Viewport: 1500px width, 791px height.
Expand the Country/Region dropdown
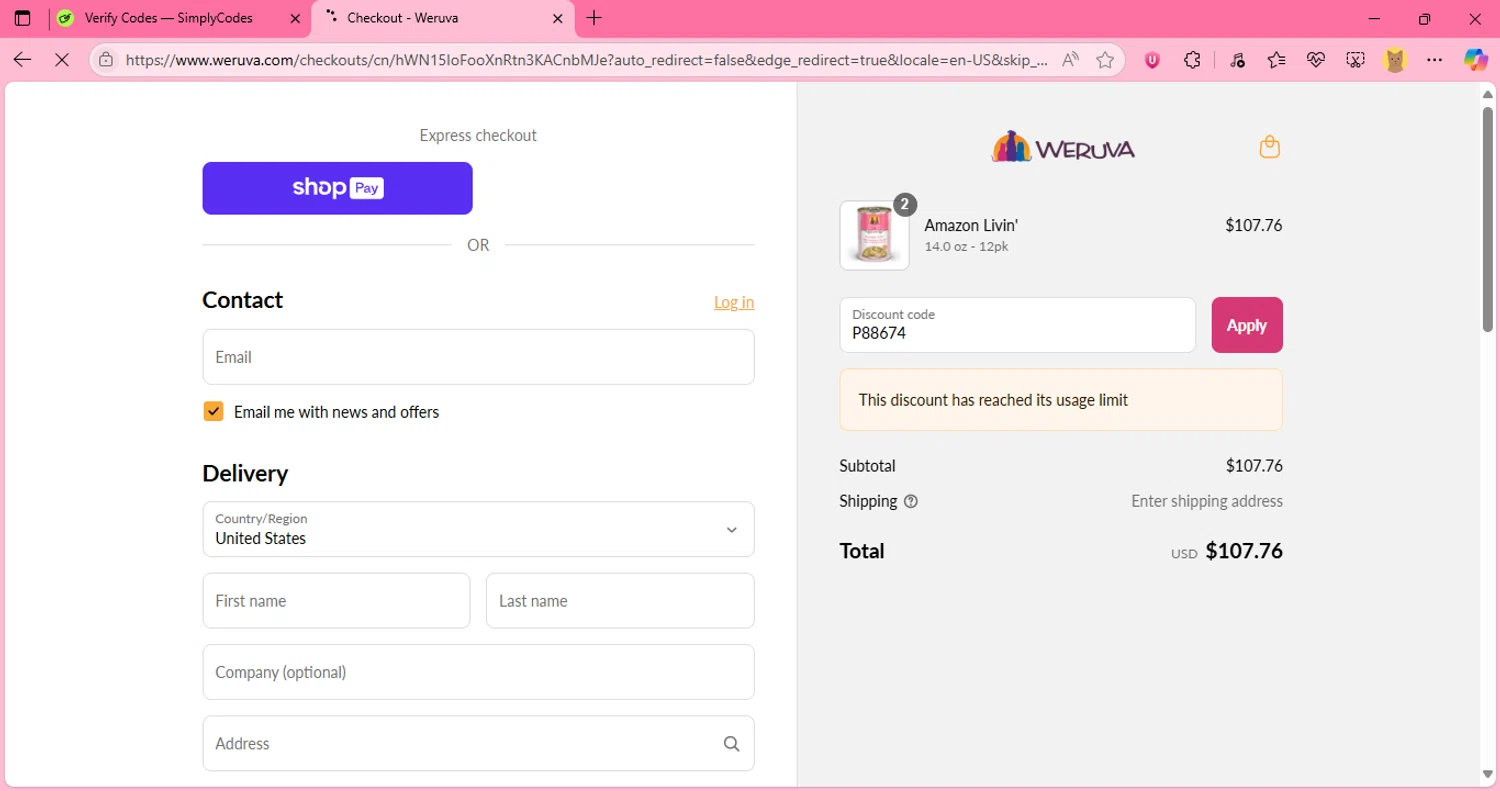click(478, 529)
